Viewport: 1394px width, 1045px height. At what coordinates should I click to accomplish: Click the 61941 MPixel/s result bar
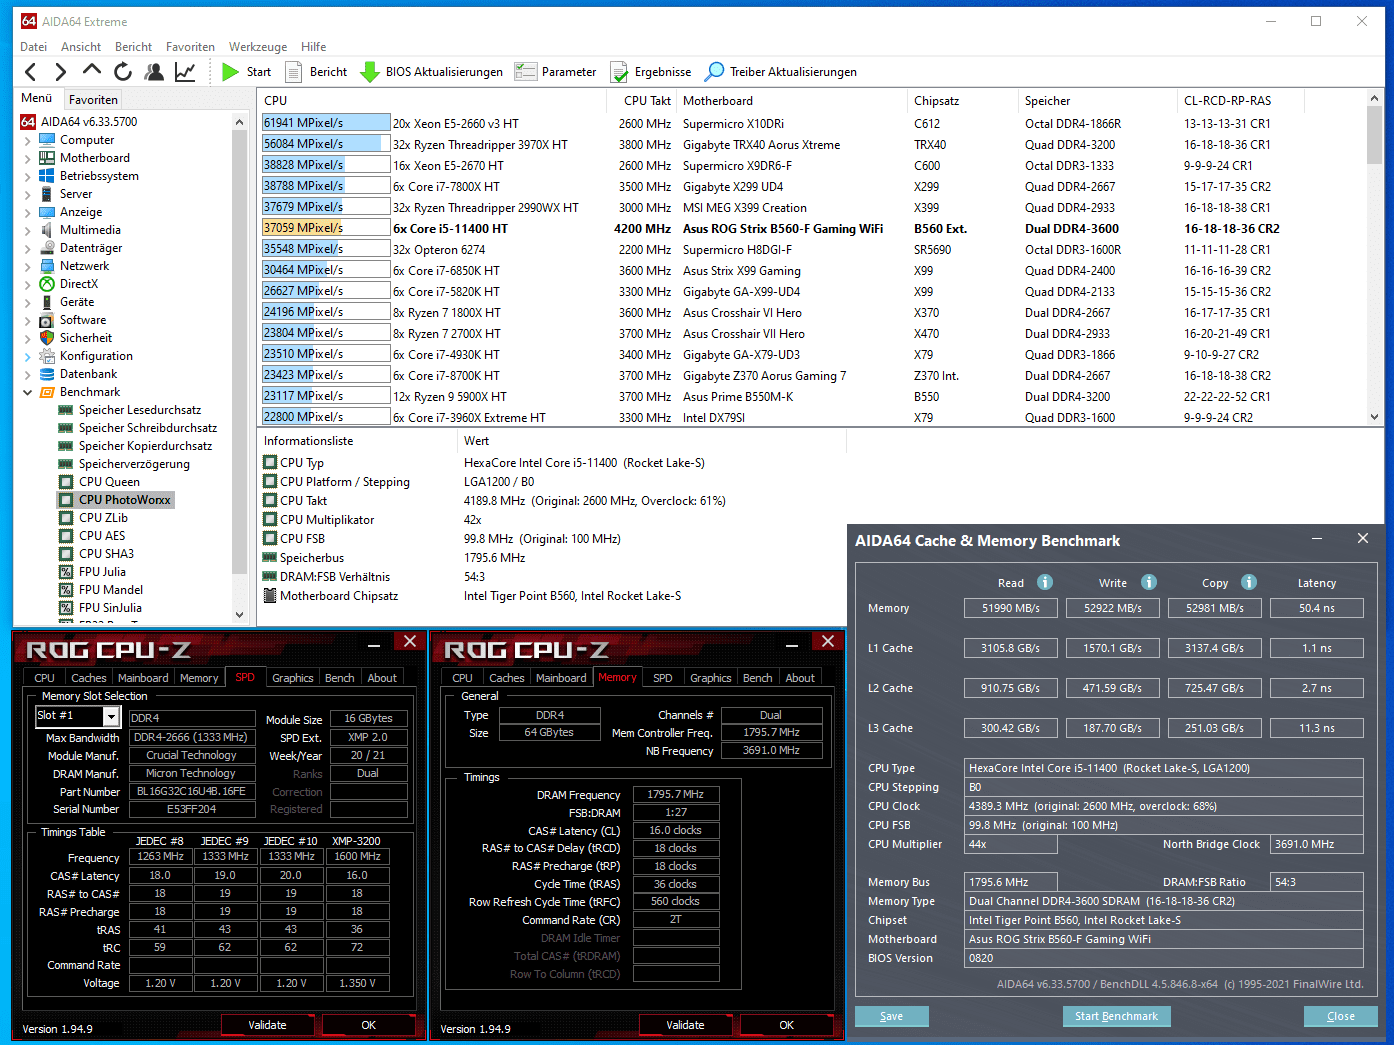point(326,123)
